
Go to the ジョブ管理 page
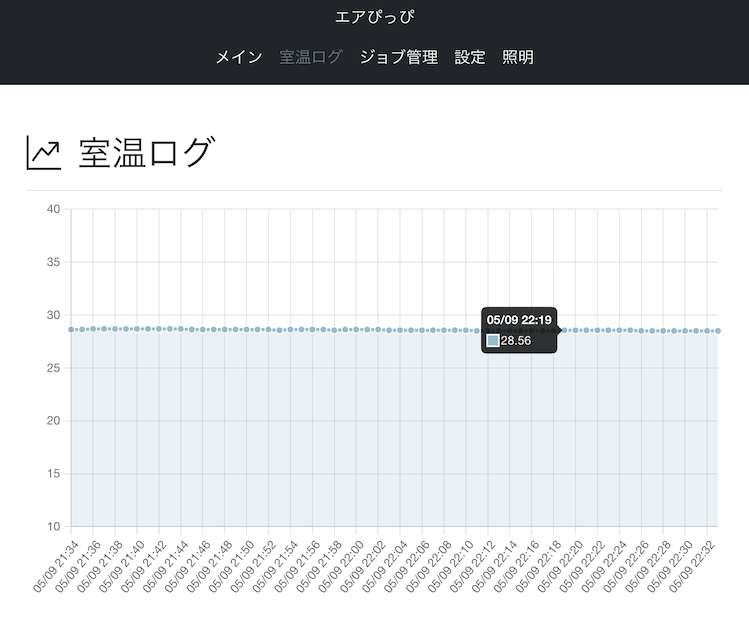(x=398, y=57)
